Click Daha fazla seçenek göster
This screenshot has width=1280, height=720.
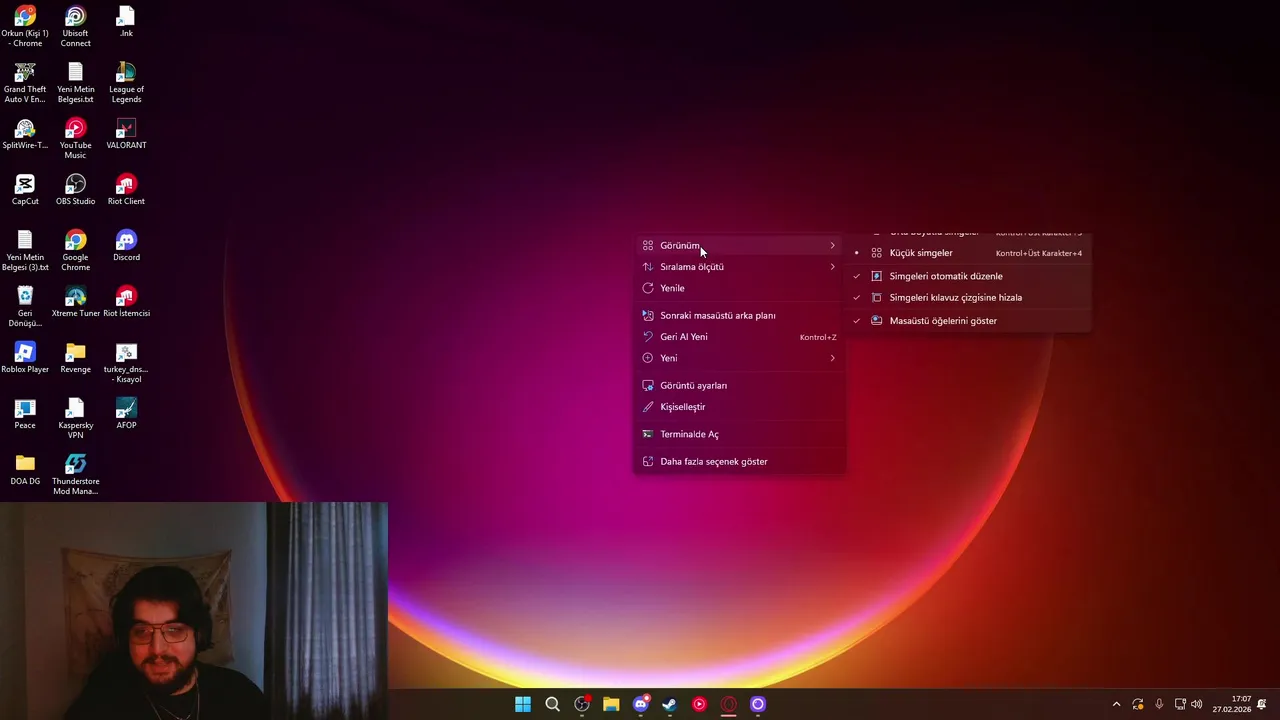740,461
